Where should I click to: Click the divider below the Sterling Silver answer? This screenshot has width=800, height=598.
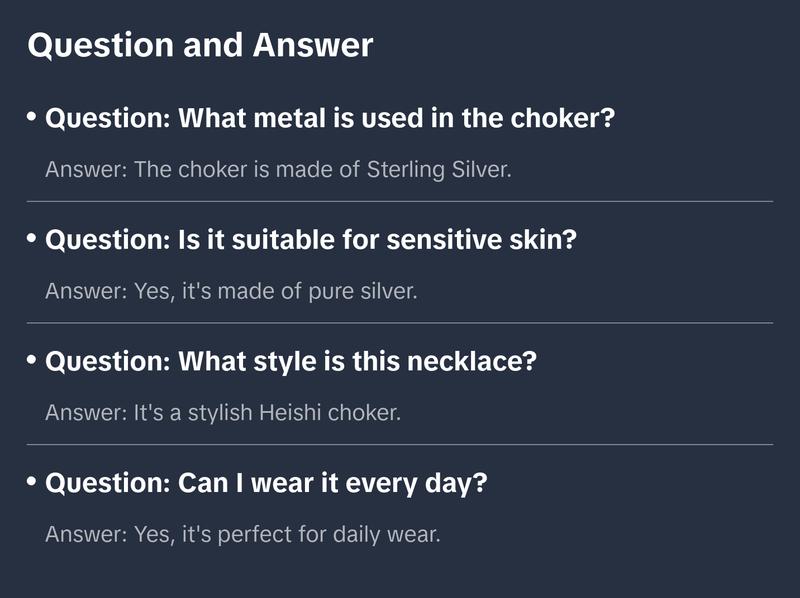tap(400, 201)
